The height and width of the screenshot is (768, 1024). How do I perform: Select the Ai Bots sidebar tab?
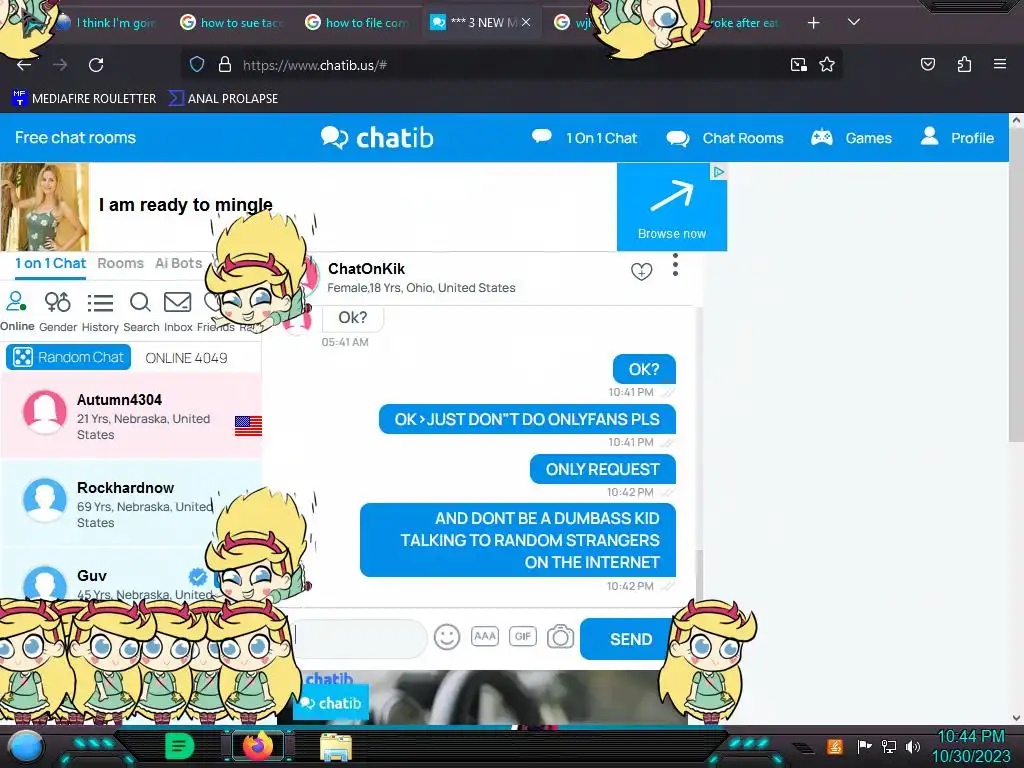coord(178,263)
